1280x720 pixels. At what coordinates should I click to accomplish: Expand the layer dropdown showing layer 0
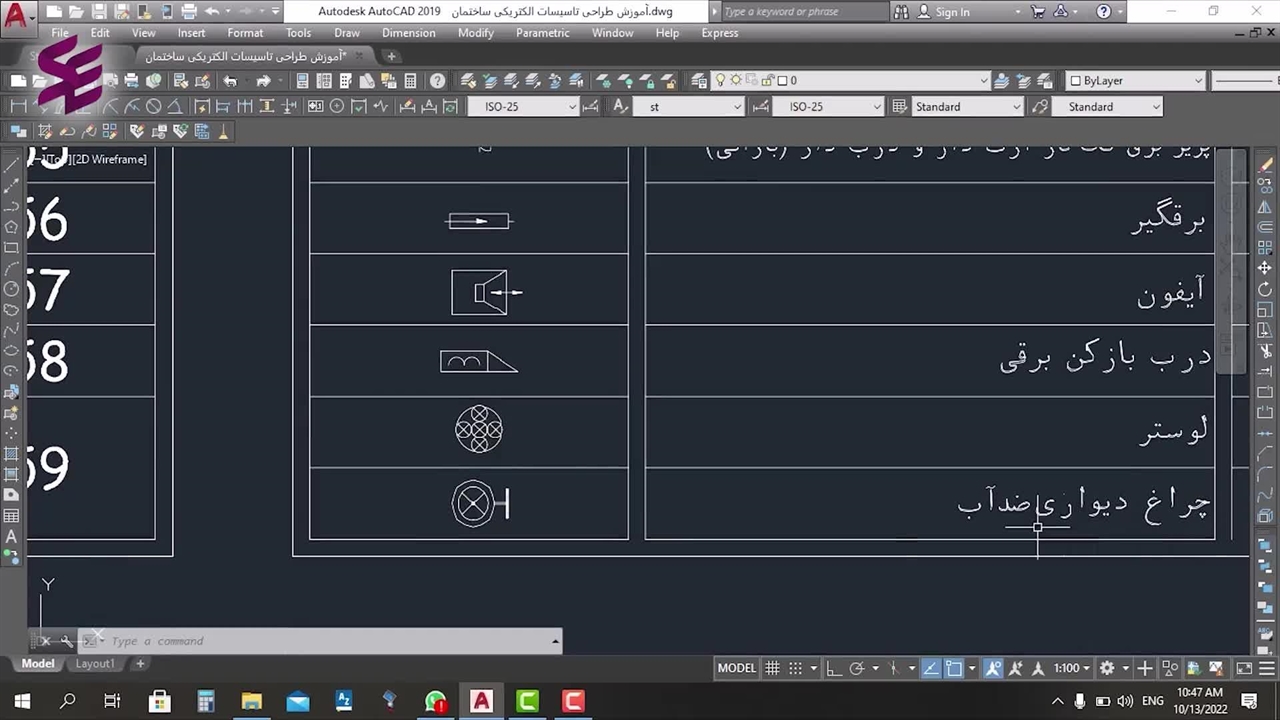tap(983, 81)
